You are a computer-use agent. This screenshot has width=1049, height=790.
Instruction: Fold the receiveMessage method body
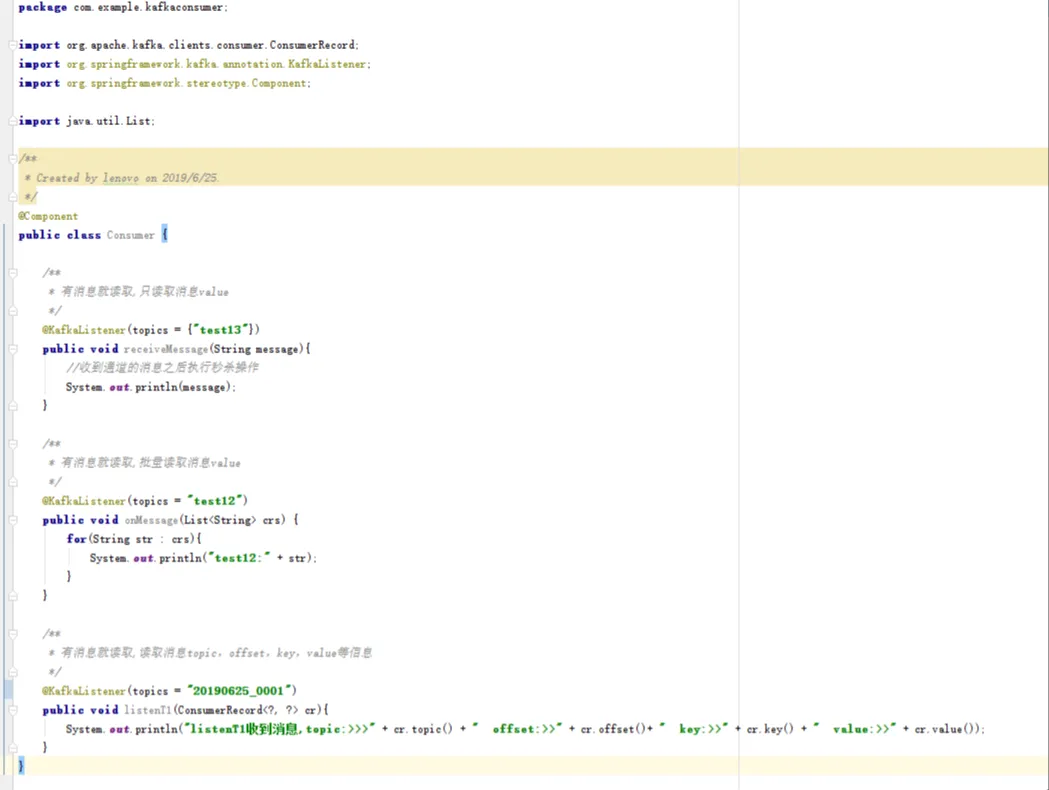click(x=13, y=349)
